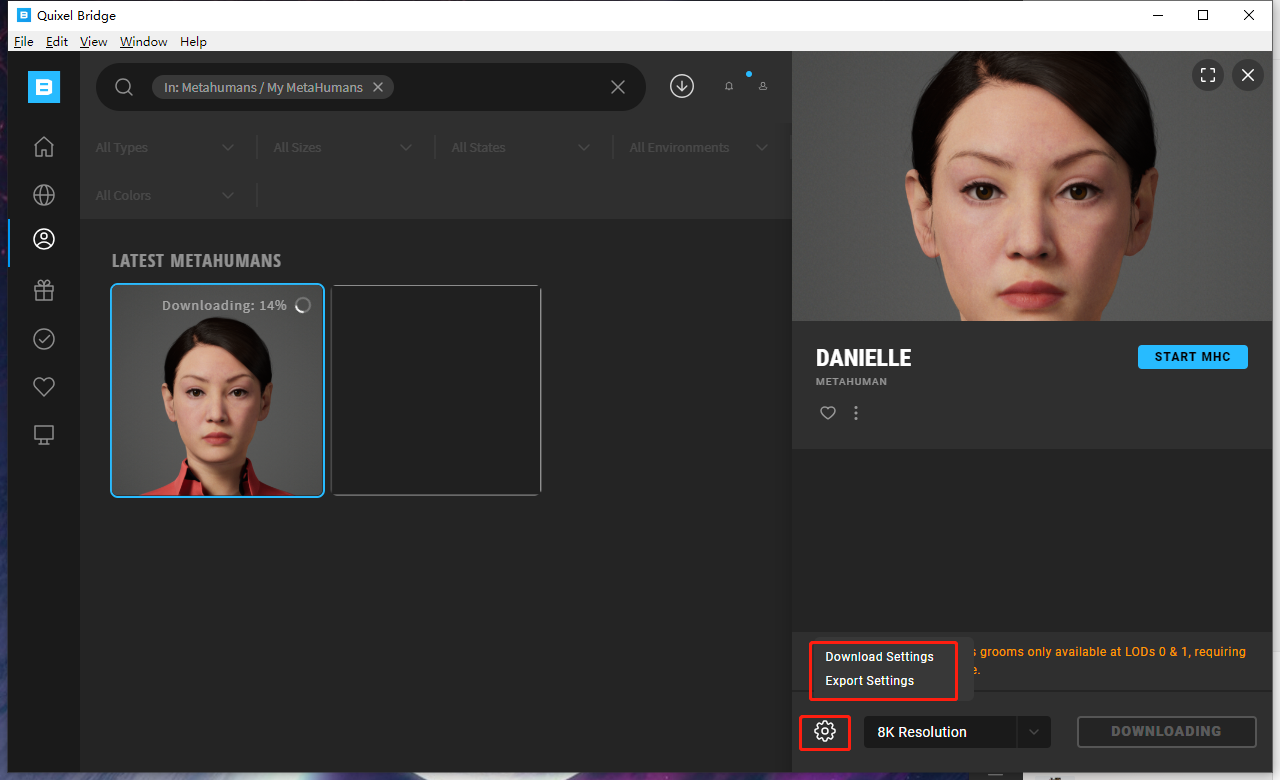
Task: Click the resolution dropdown chevron arrow
Action: [1034, 732]
